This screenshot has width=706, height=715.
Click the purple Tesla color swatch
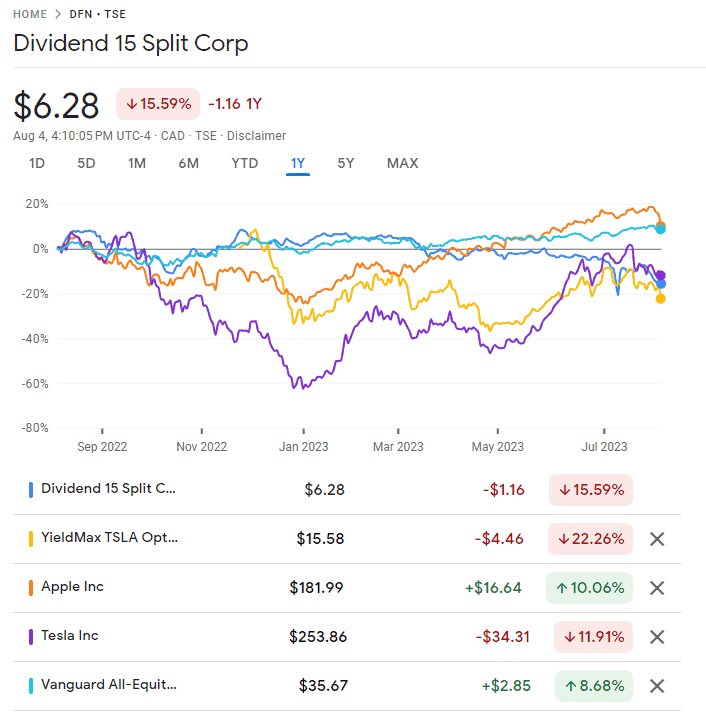coord(31,636)
